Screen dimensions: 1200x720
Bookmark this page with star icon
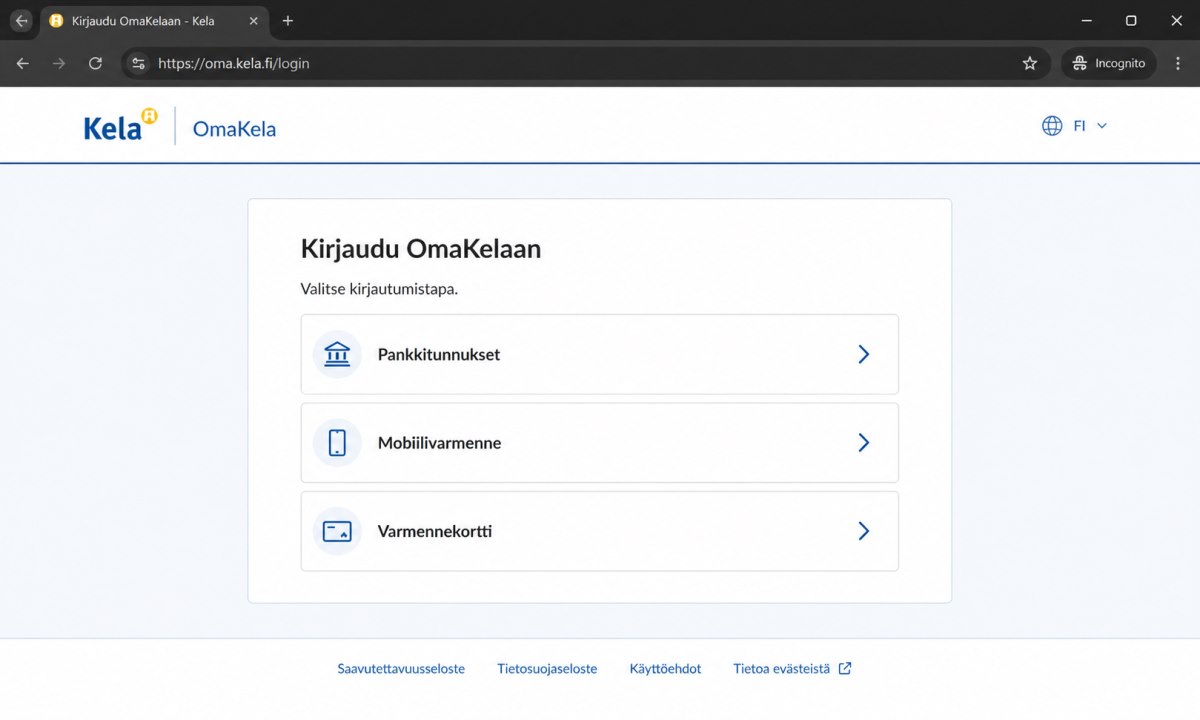pyautogui.click(x=1030, y=63)
